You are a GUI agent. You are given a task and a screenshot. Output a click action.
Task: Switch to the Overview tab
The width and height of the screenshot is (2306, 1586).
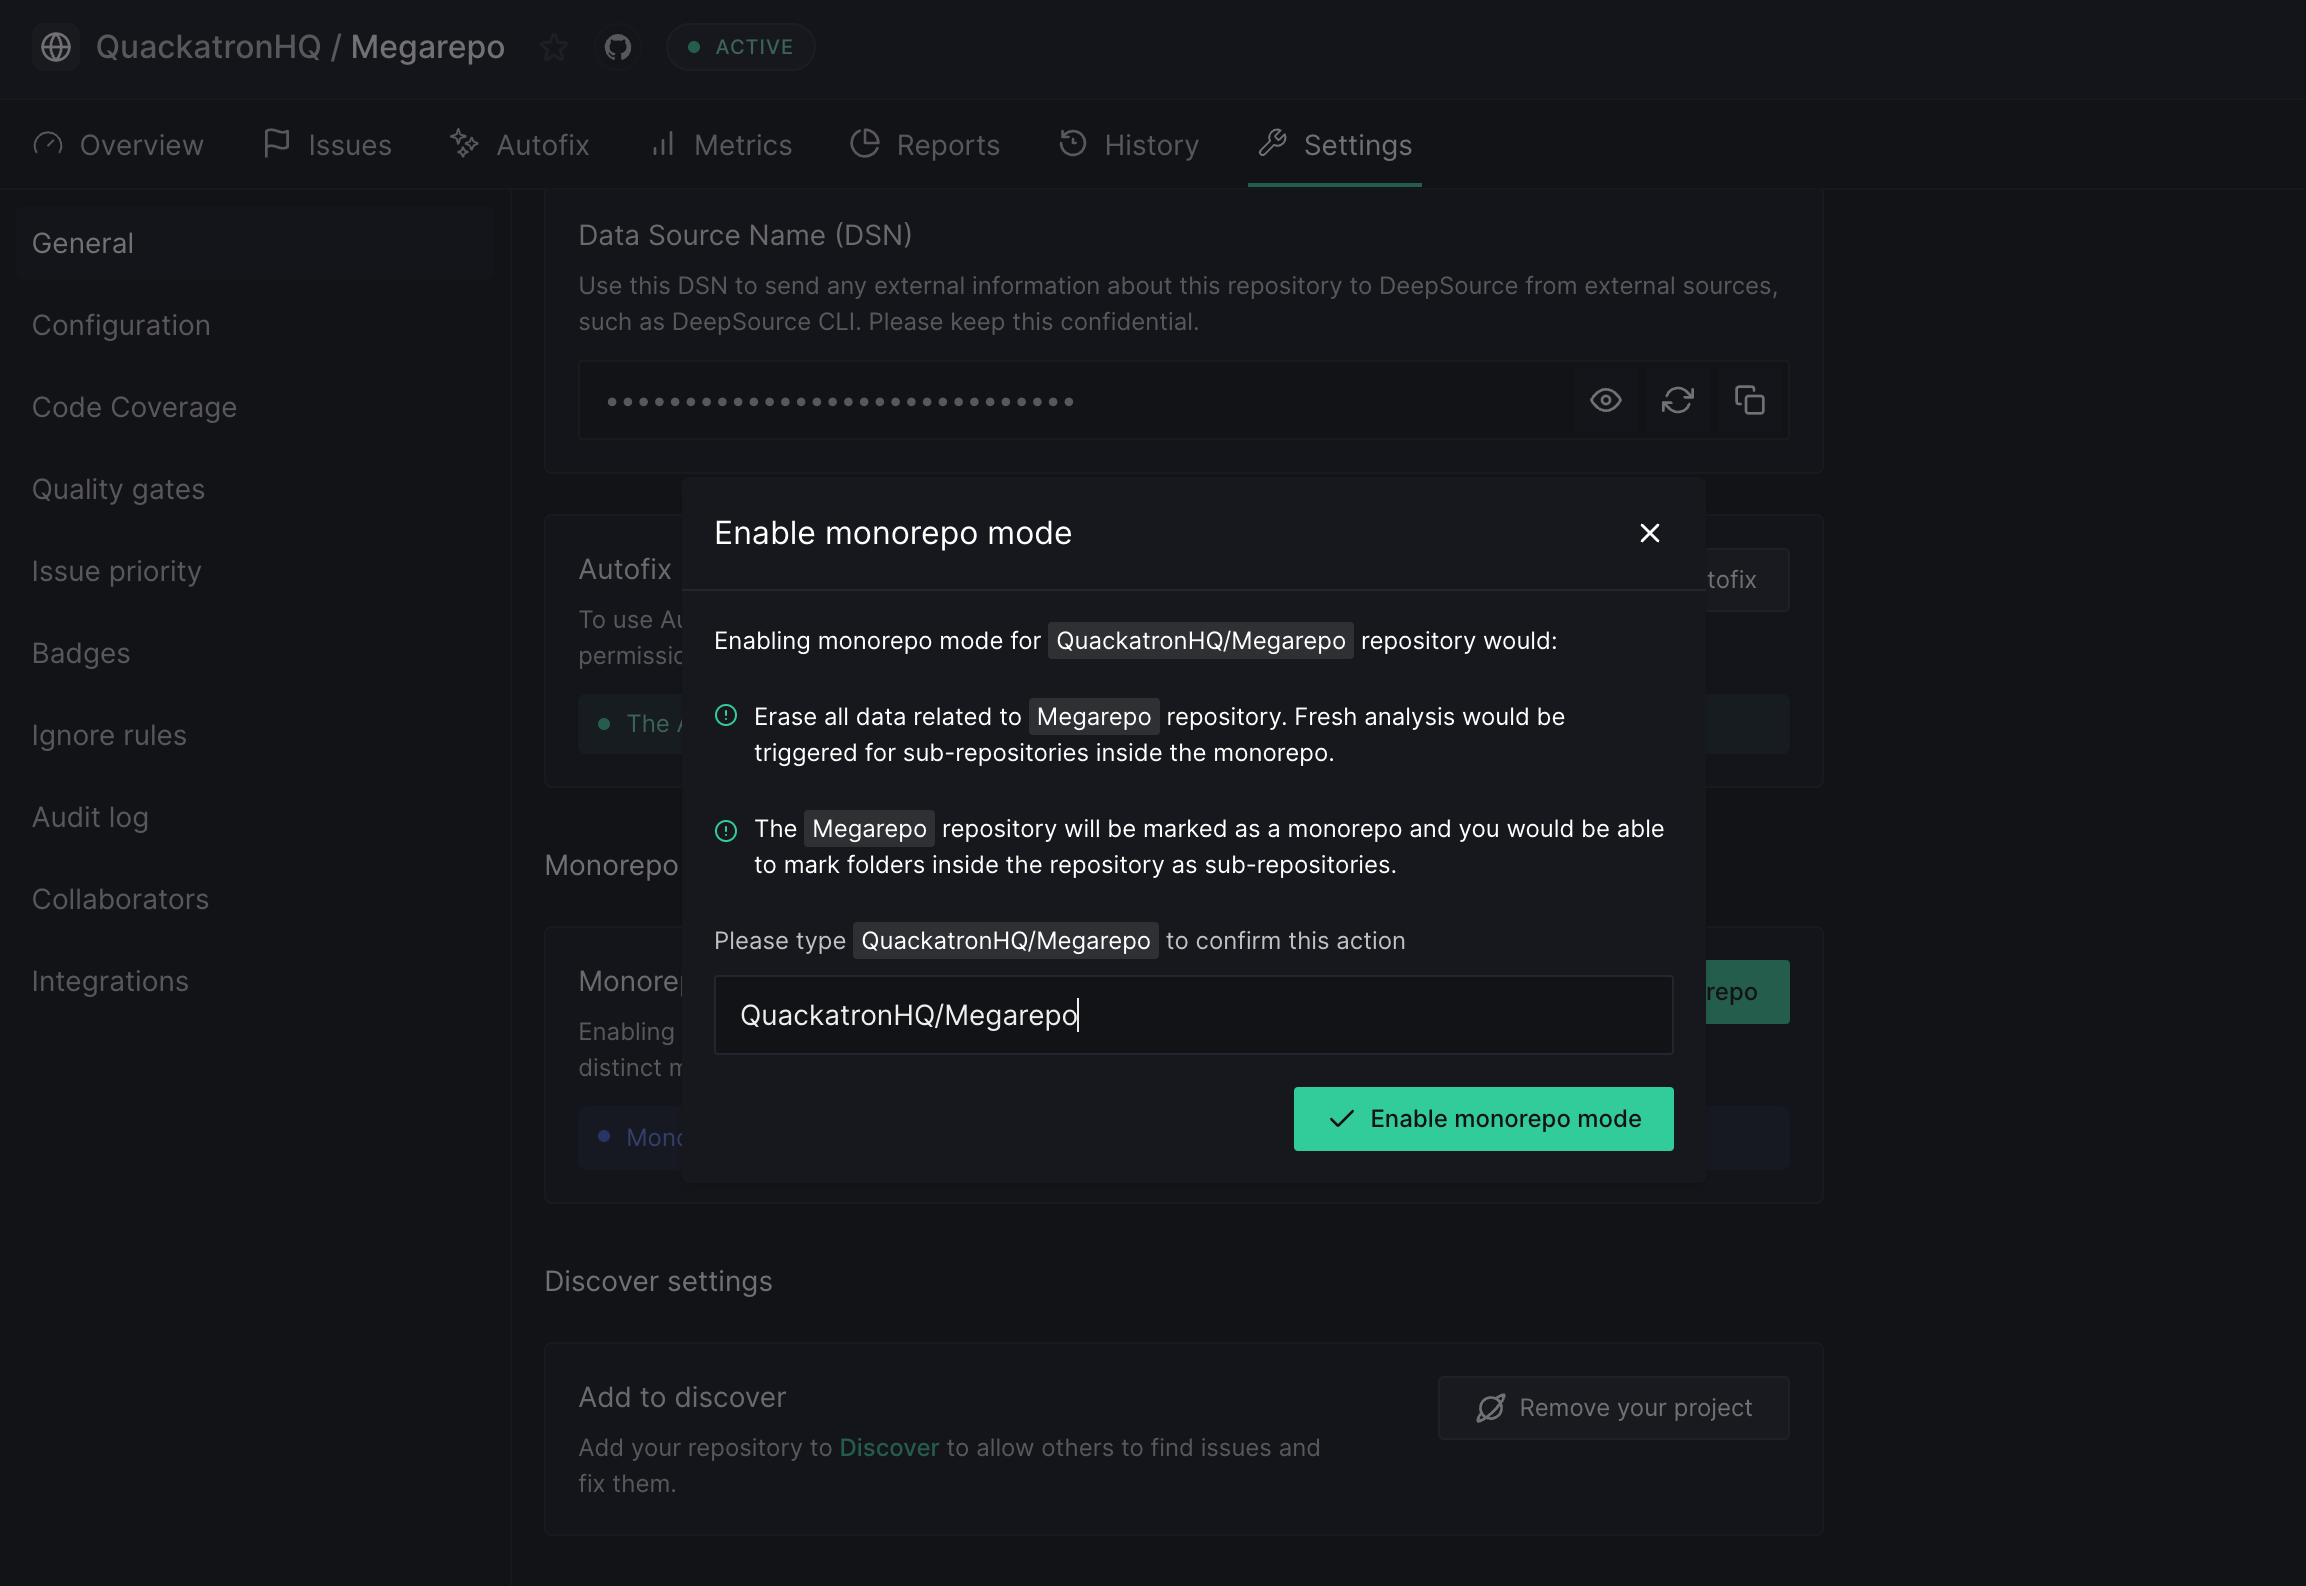tap(118, 145)
